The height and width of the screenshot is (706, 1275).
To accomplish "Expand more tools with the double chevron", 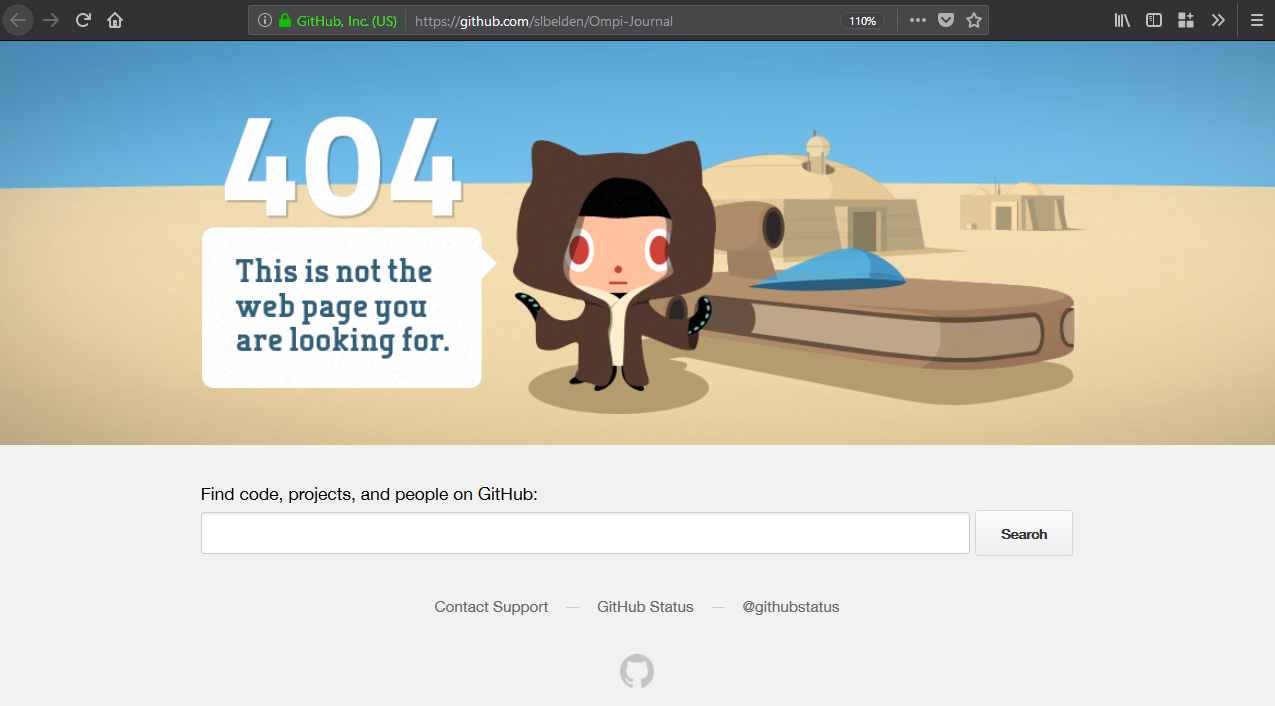I will [1218, 20].
